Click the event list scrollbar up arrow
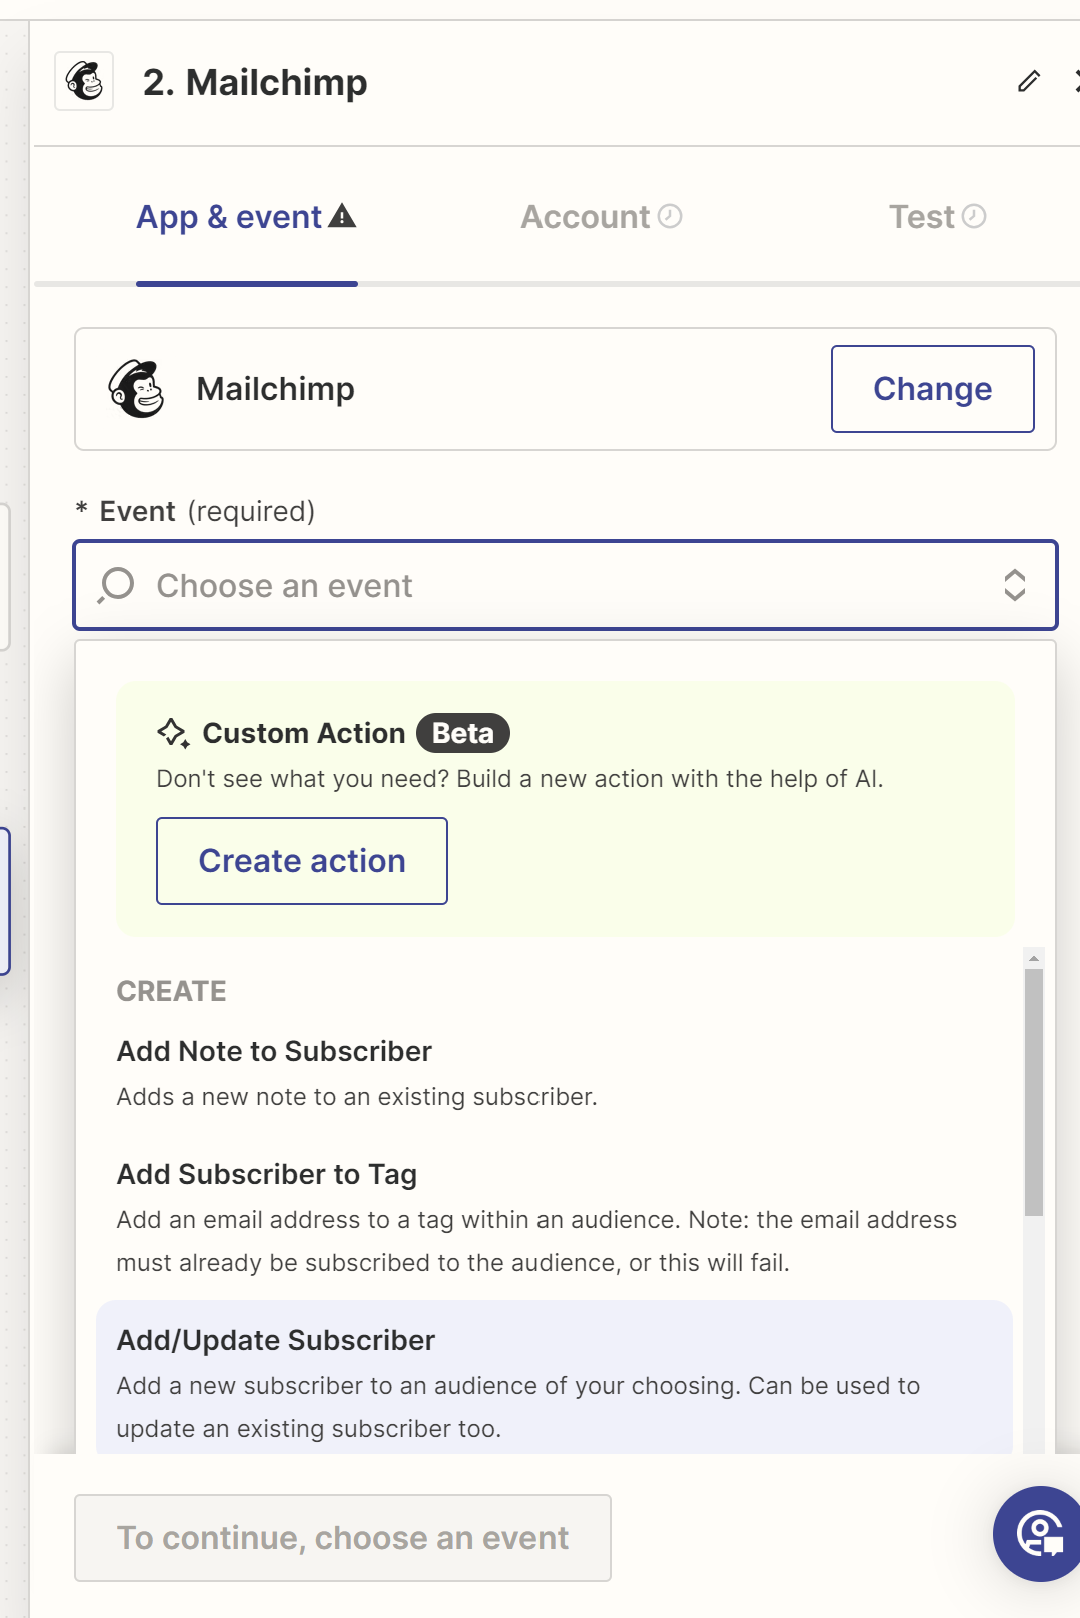 tap(1034, 958)
